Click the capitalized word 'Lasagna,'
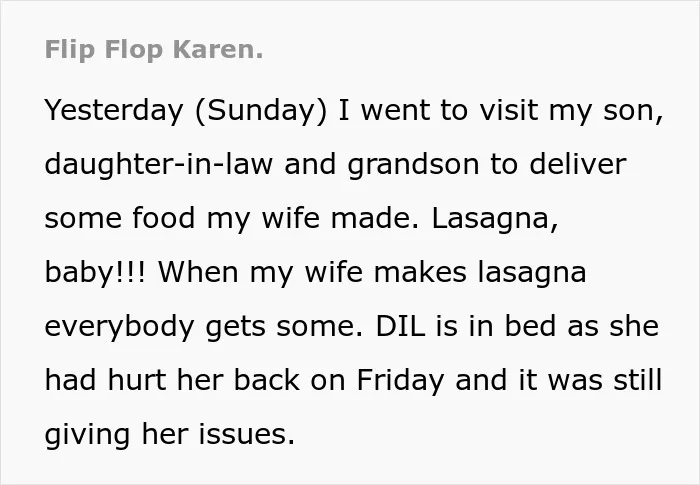This screenshot has height=485, width=700. point(495,219)
